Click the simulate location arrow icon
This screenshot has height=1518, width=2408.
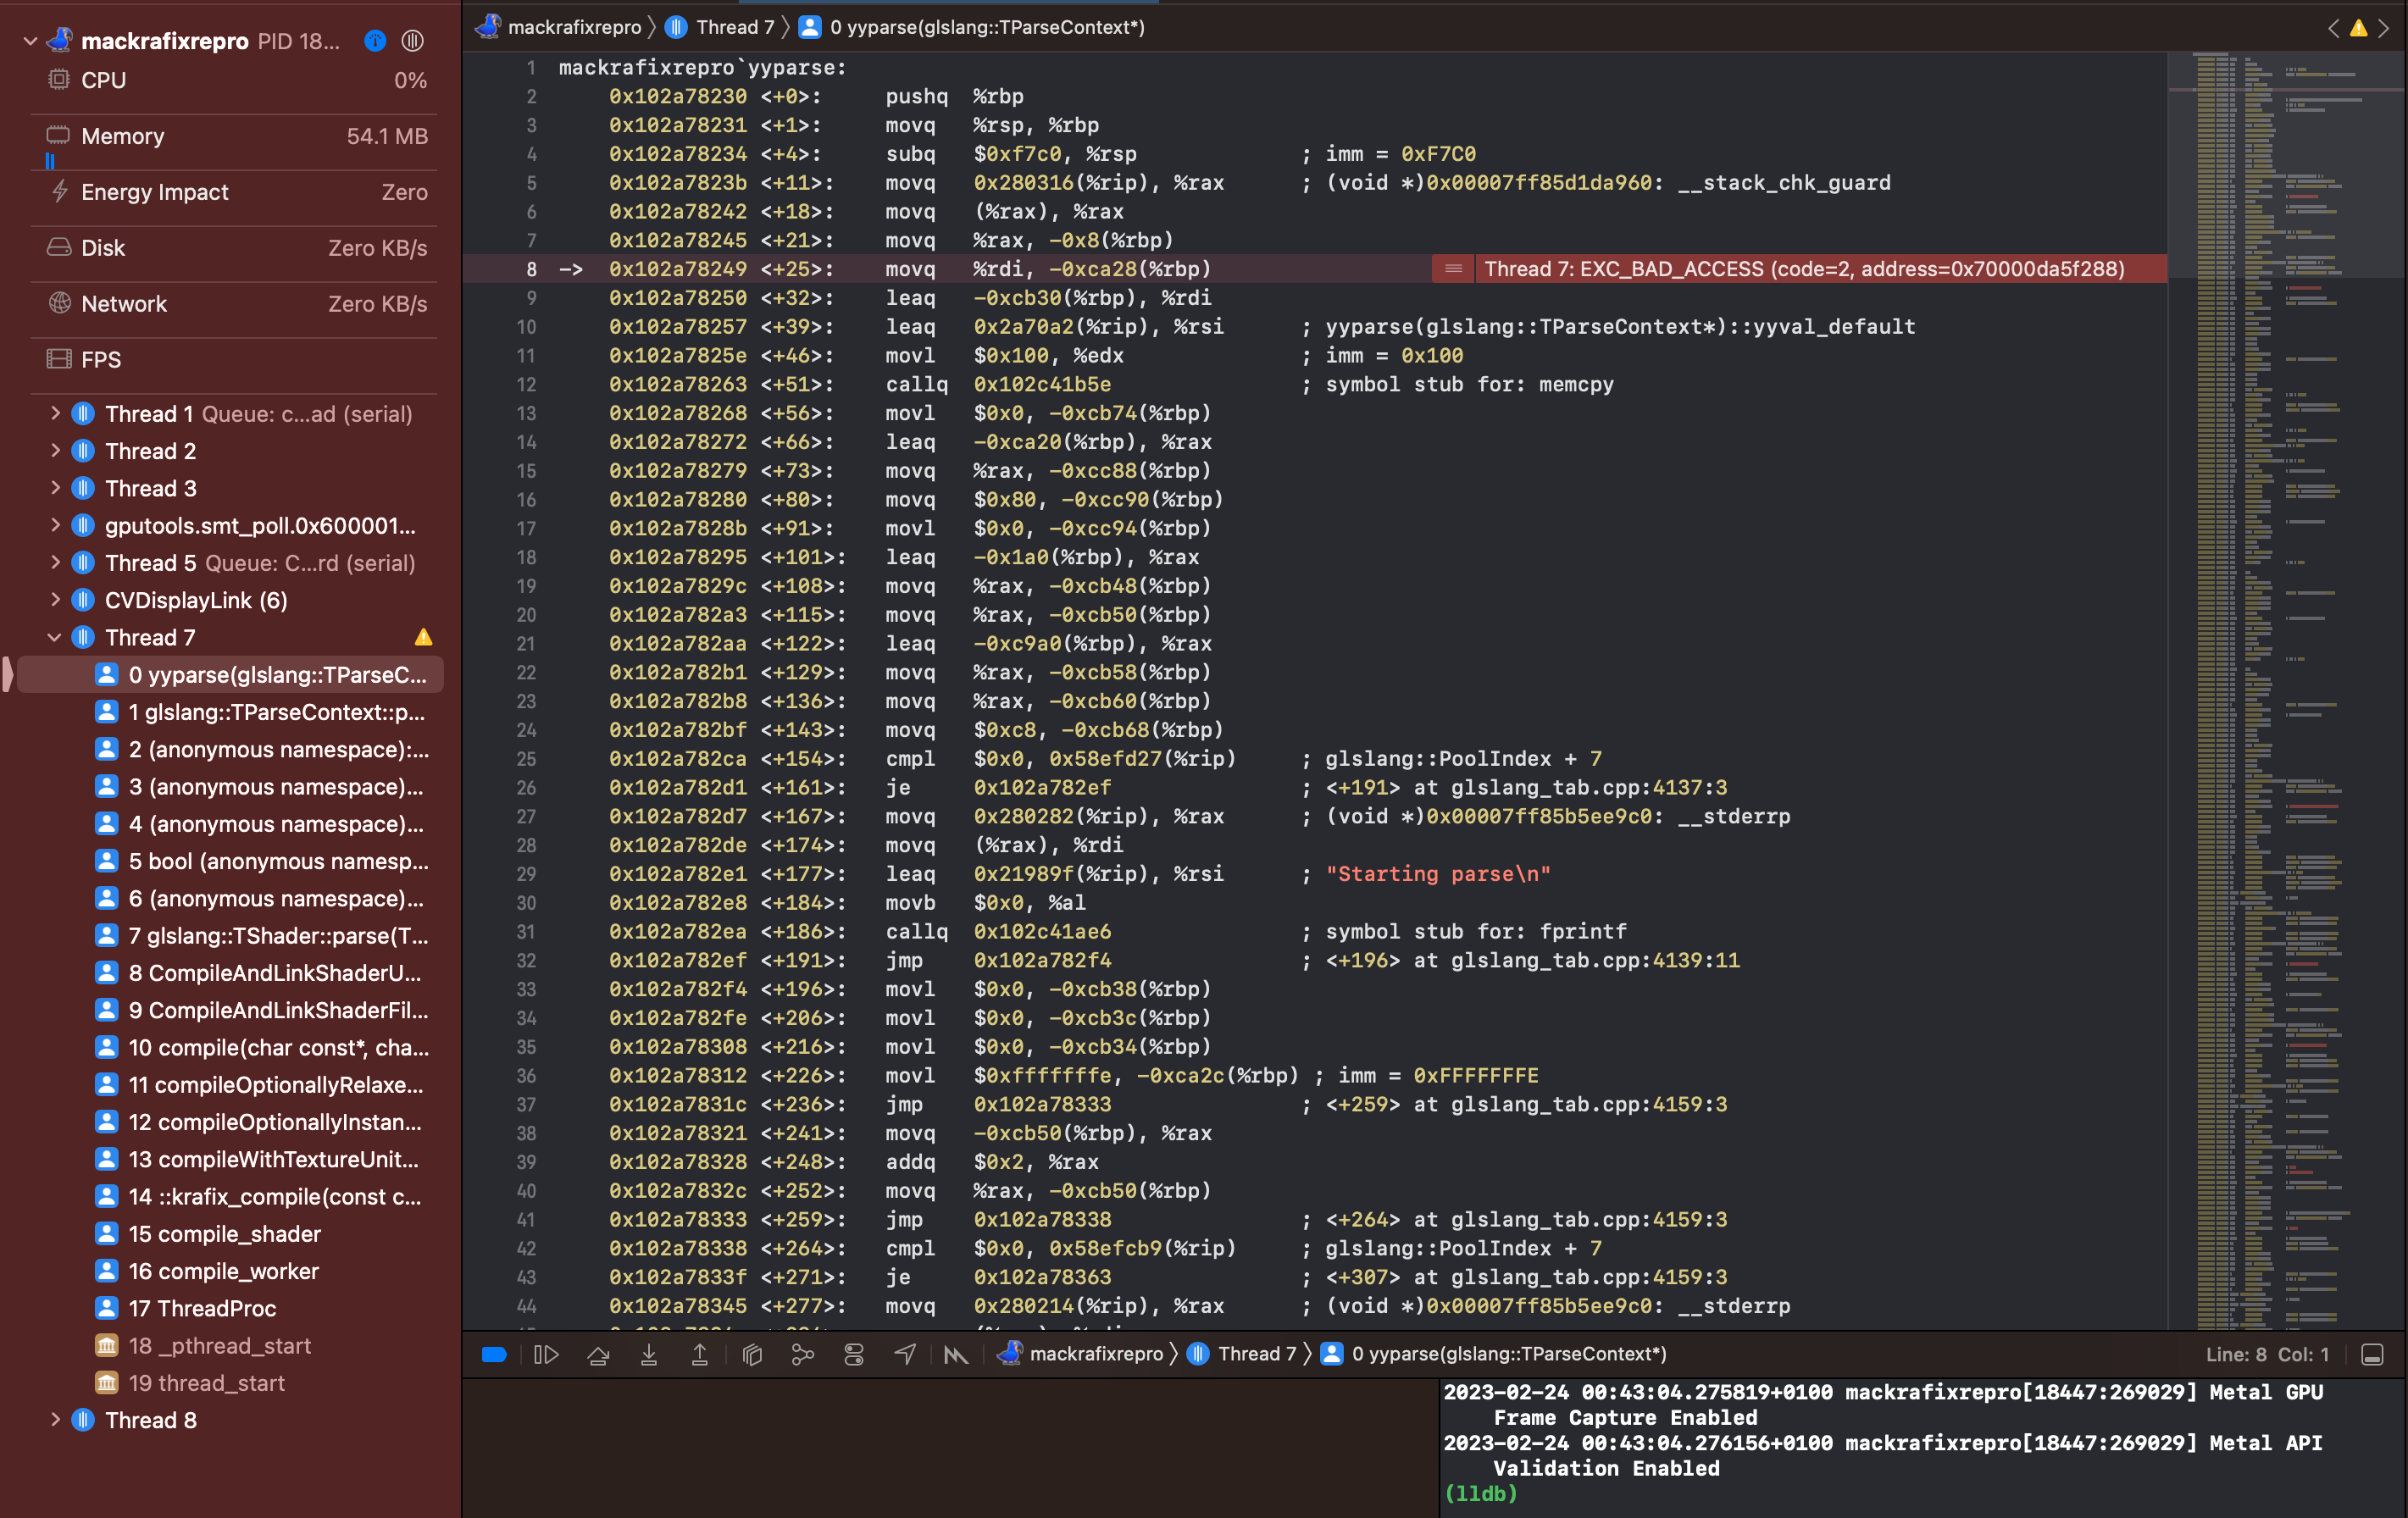click(x=905, y=1354)
